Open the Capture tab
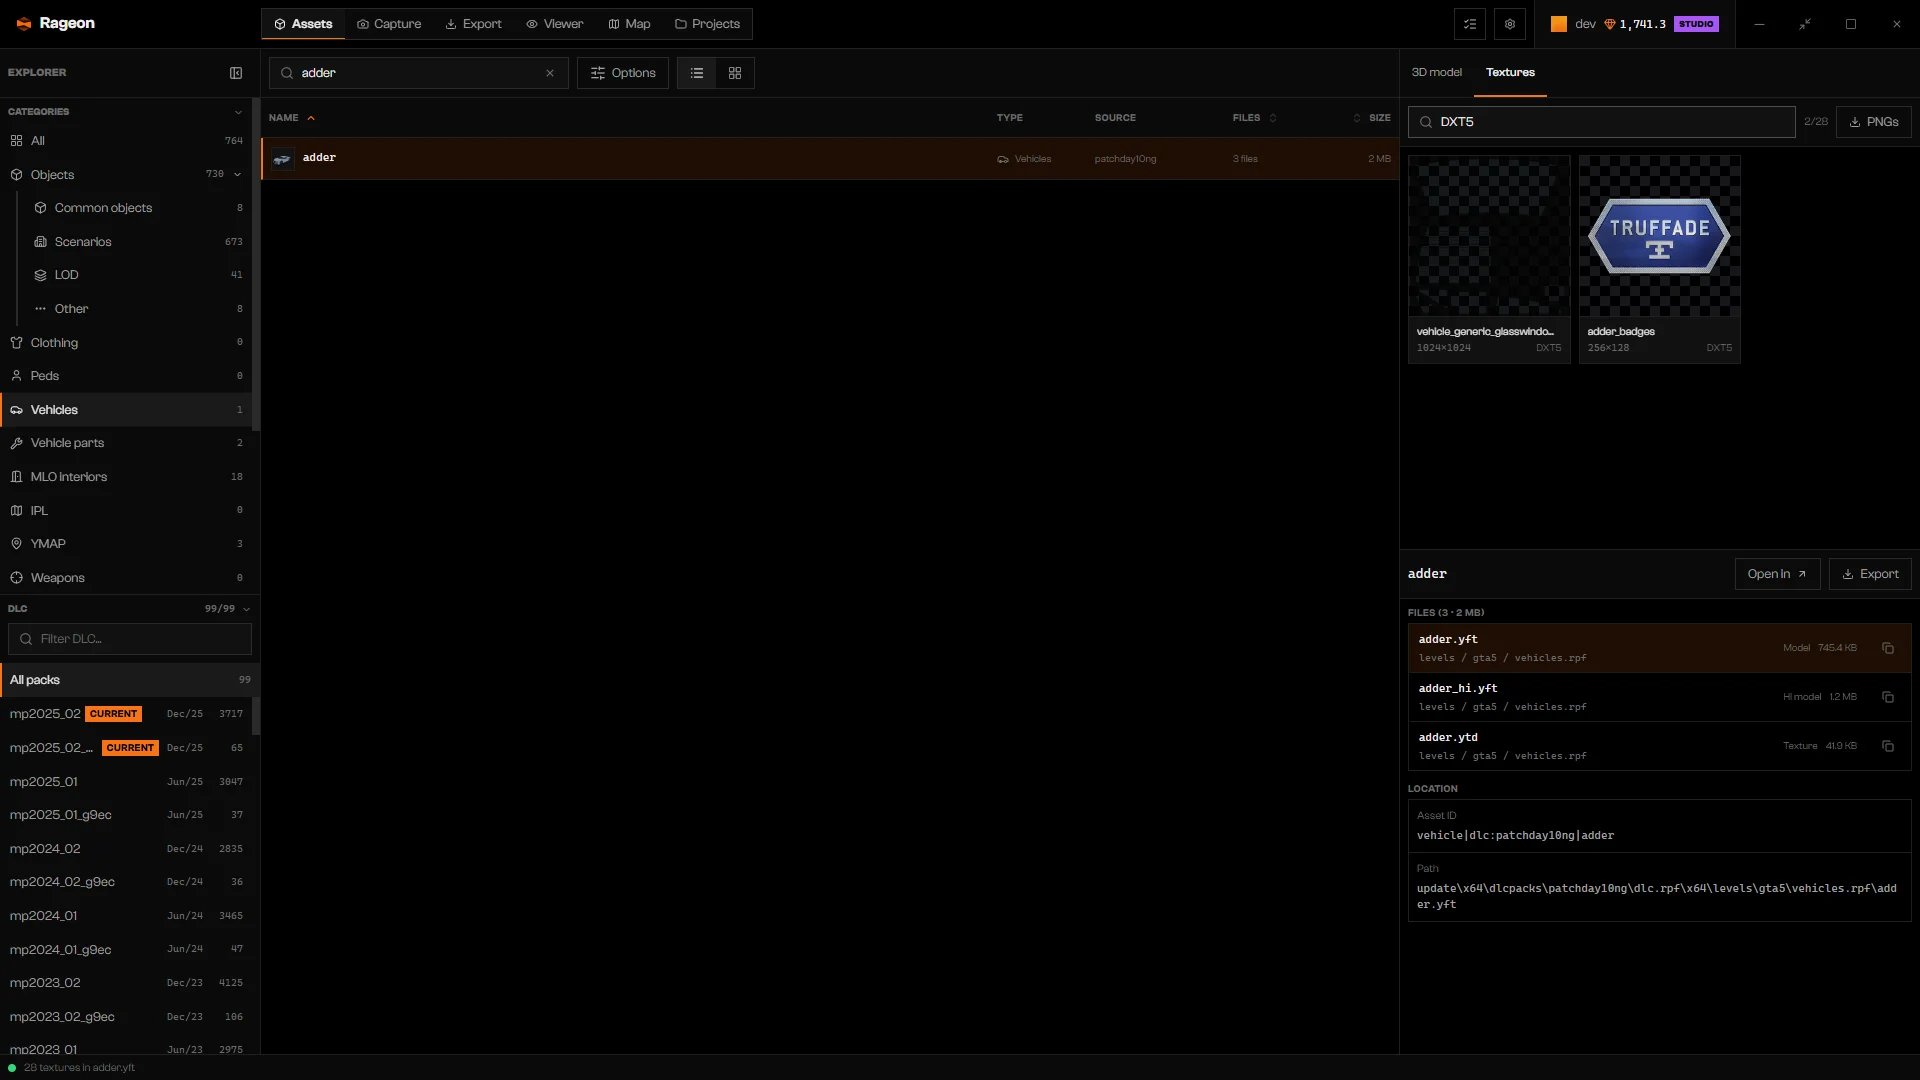Image resolution: width=1920 pixels, height=1080 pixels. [x=389, y=24]
